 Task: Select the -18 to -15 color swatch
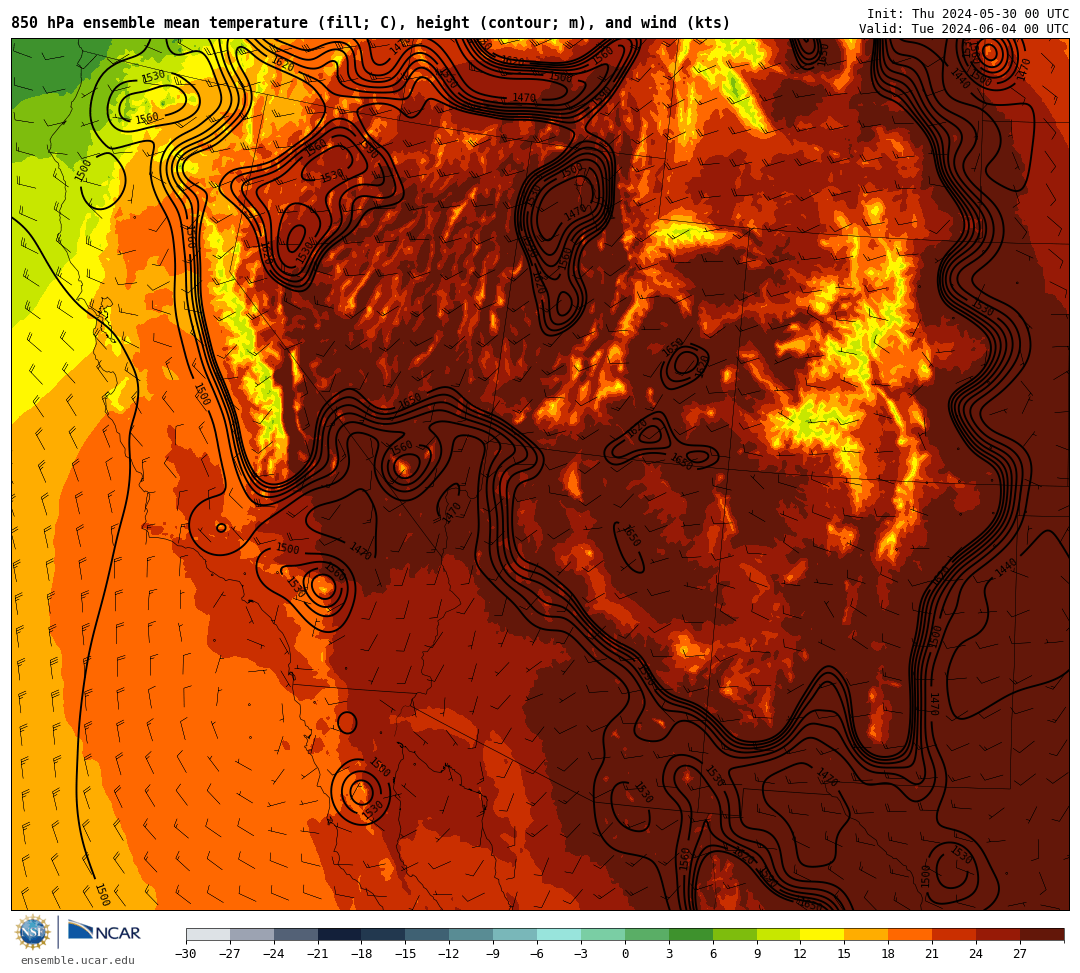click(x=384, y=934)
